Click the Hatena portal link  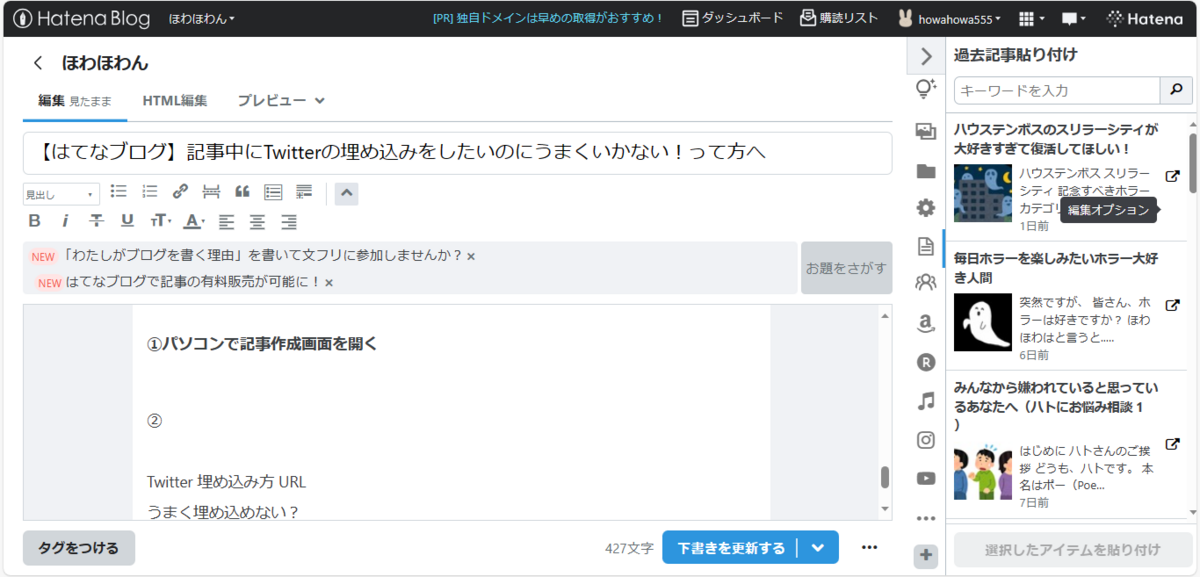coord(1144,18)
